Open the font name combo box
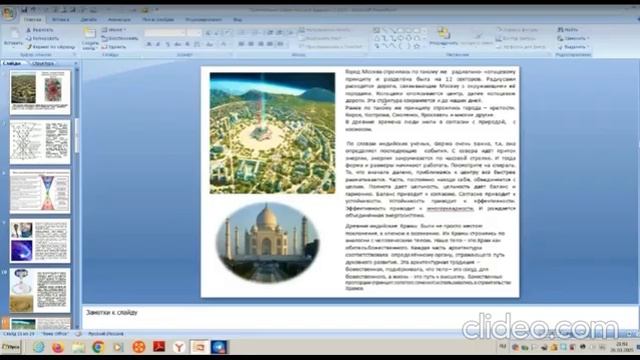This screenshot has width=640, height=360. pos(165,33)
